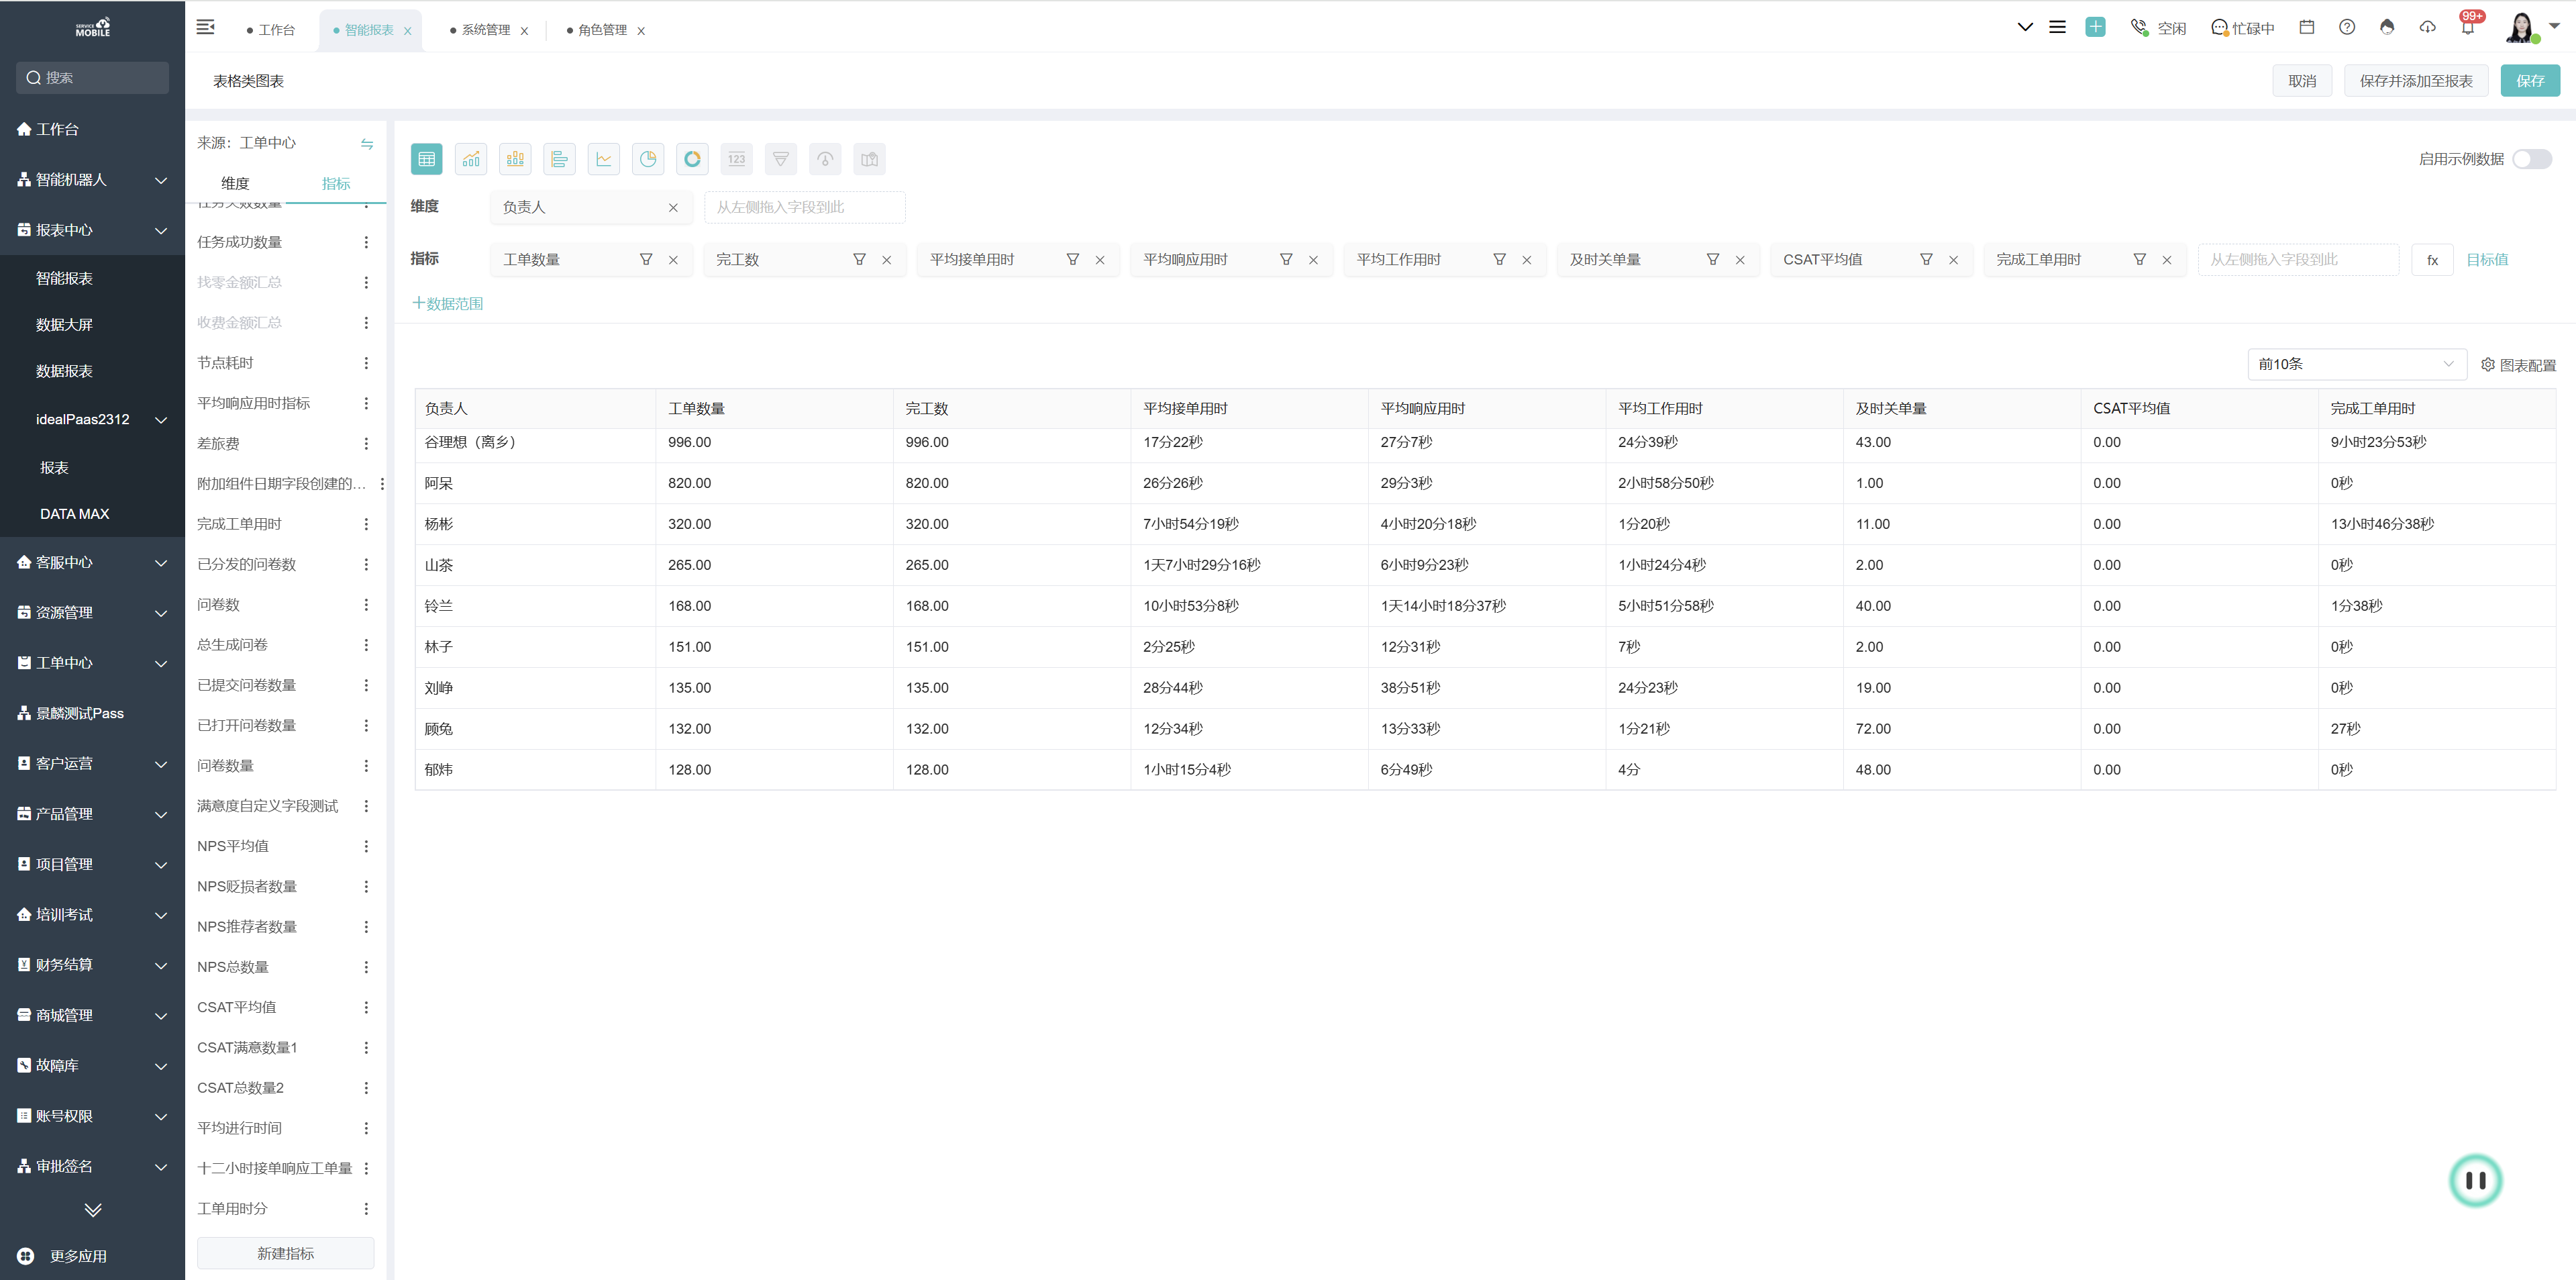Click the 取消 button

[2302, 81]
